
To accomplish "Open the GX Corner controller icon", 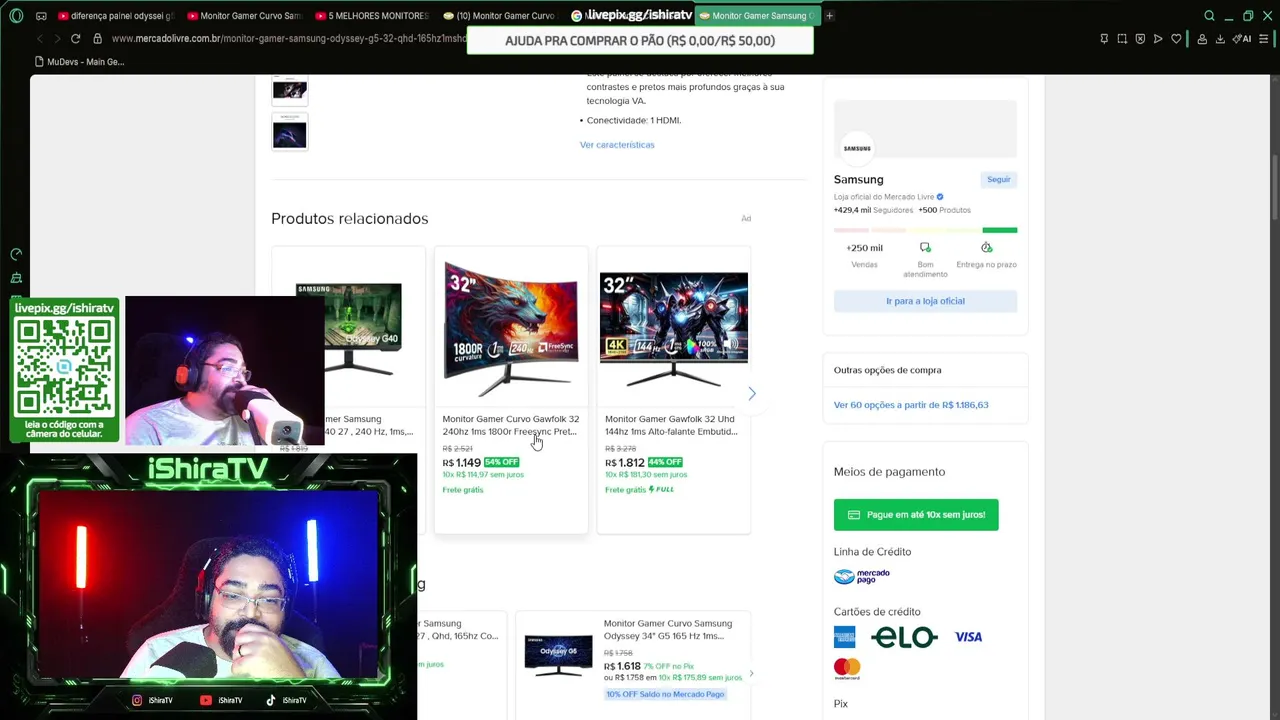I will [x=41, y=16].
